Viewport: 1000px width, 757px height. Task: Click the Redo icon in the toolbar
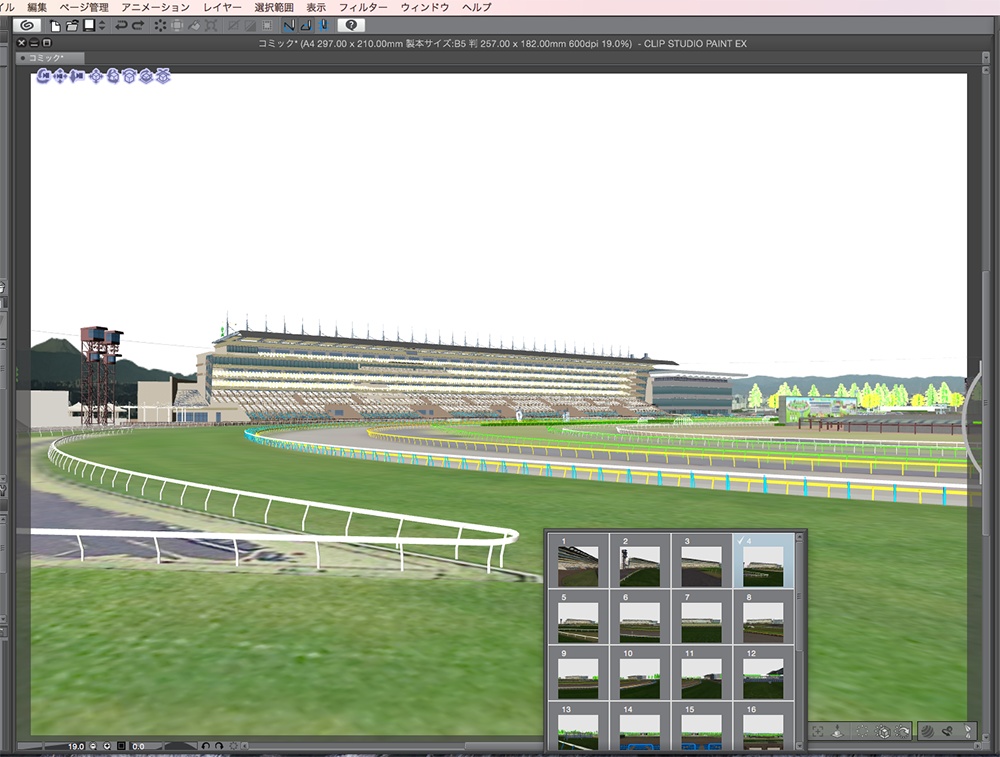(137, 25)
